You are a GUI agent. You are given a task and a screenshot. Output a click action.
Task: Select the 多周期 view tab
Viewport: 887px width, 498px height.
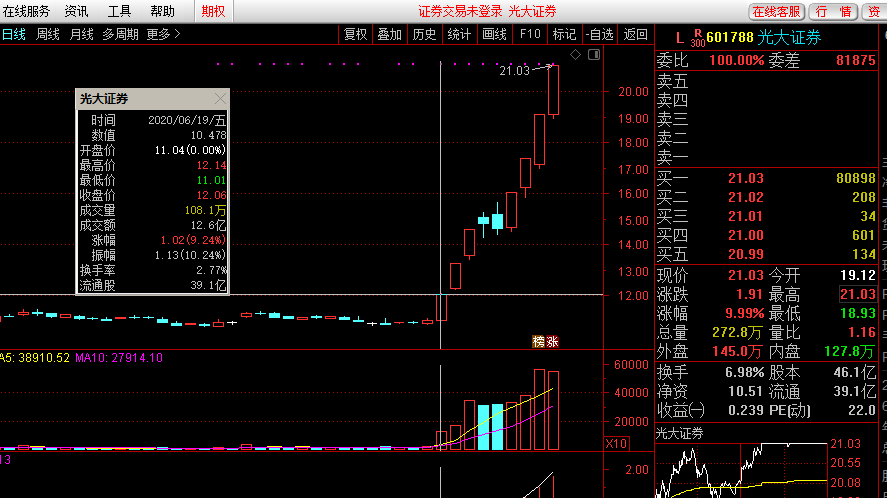120,35
